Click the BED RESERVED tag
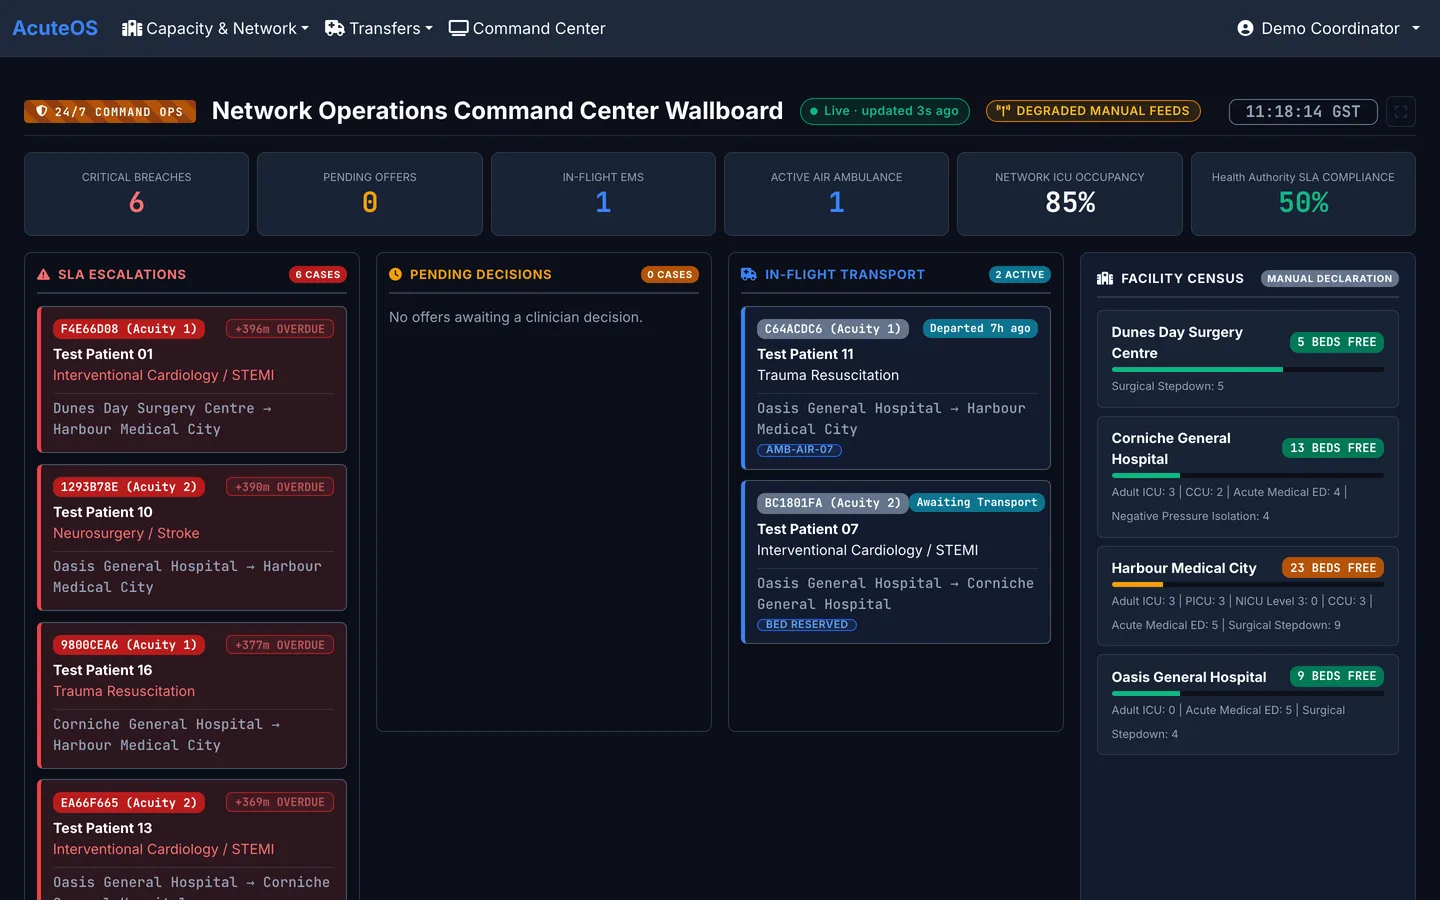 point(807,625)
